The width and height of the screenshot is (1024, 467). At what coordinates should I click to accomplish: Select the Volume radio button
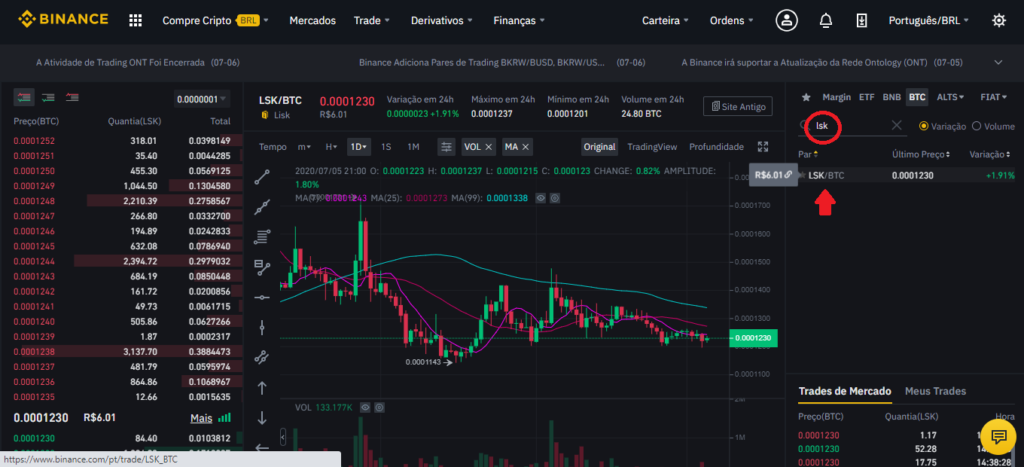tap(976, 126)
